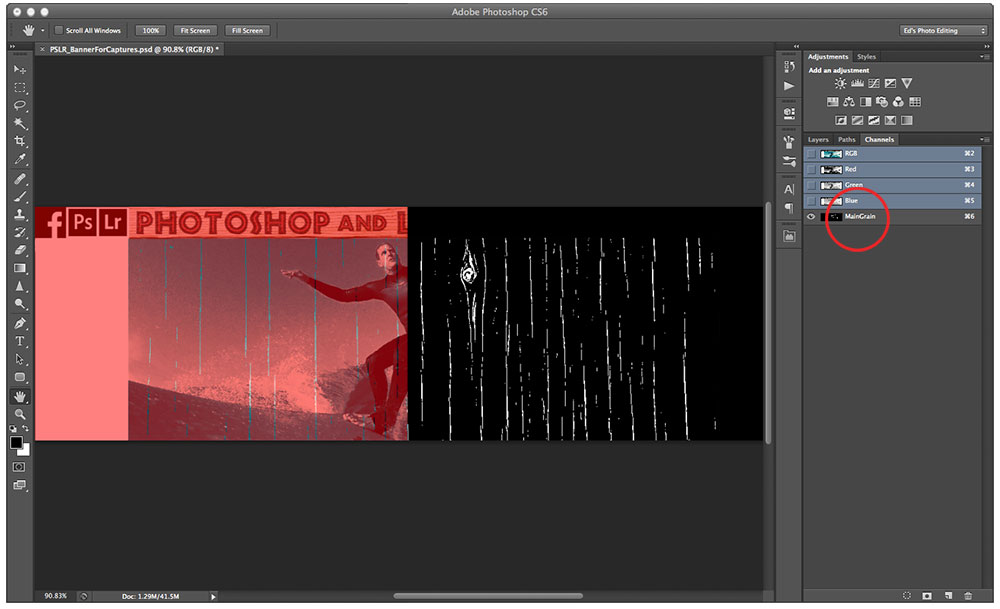Add a Black & White adjustment
The image size is (1000, 609).
(x=865, y=102)
